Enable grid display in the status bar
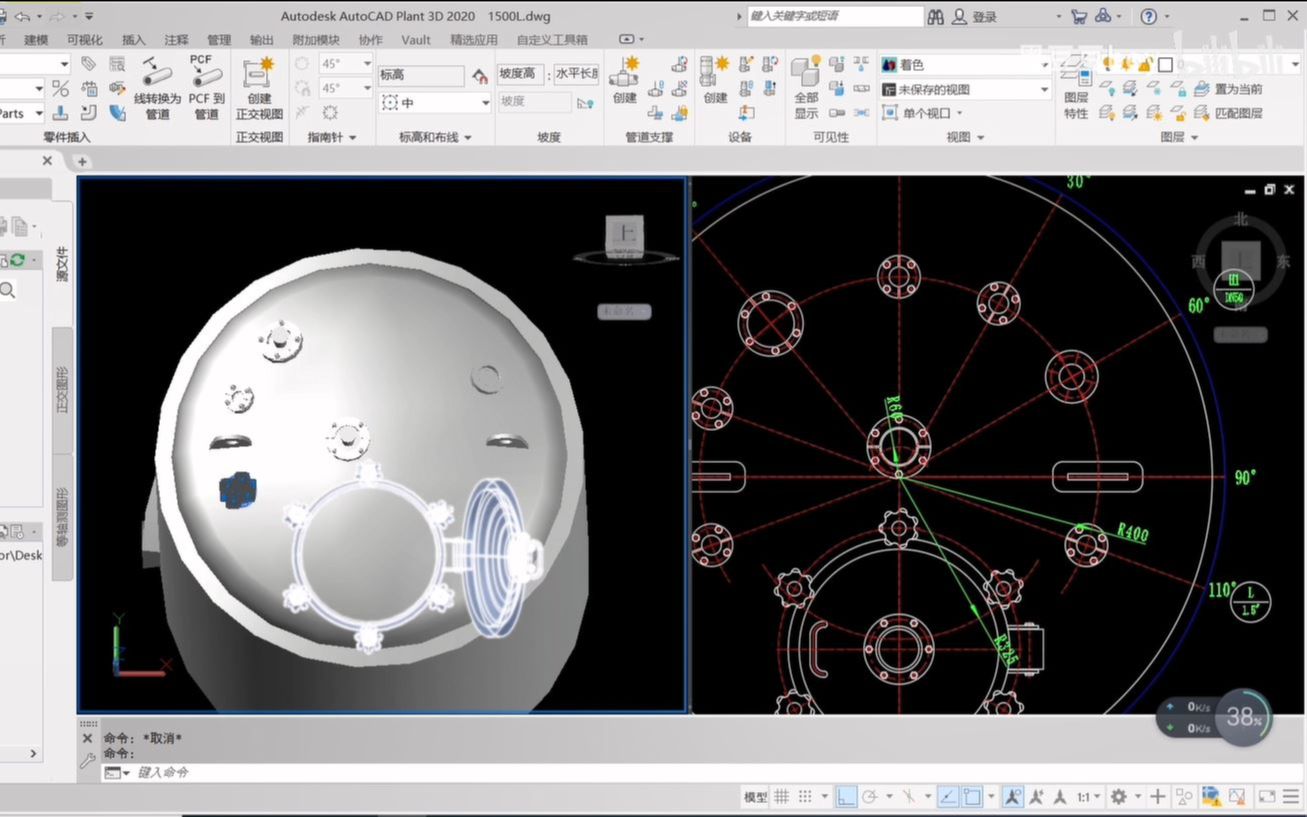This screenshot has width=1307, height=817. 783,795
